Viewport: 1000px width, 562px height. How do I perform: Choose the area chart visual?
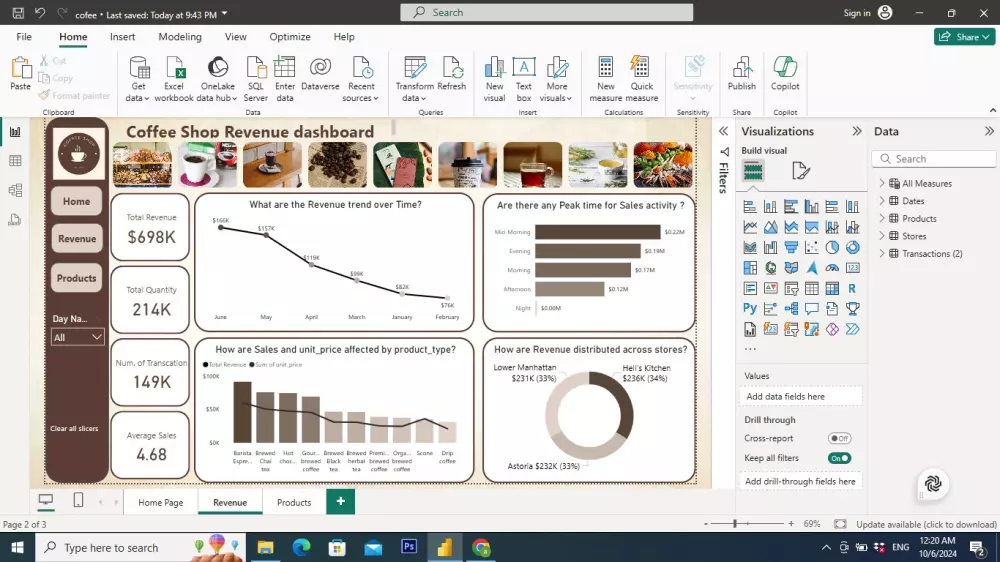click(770, 227)
